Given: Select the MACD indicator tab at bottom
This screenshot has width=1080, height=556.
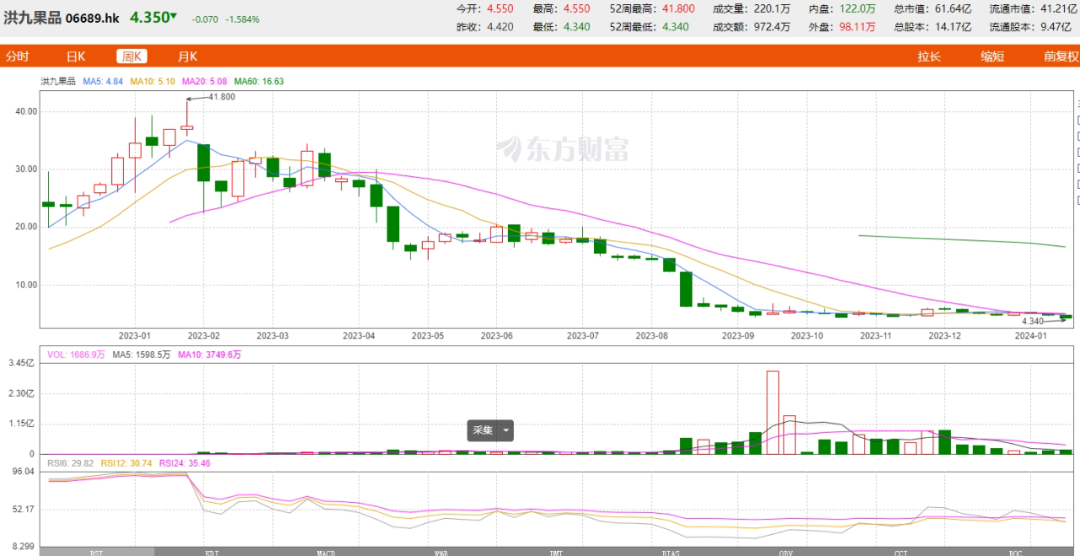Looking at the screenshot, I should (x=327, y=551).
